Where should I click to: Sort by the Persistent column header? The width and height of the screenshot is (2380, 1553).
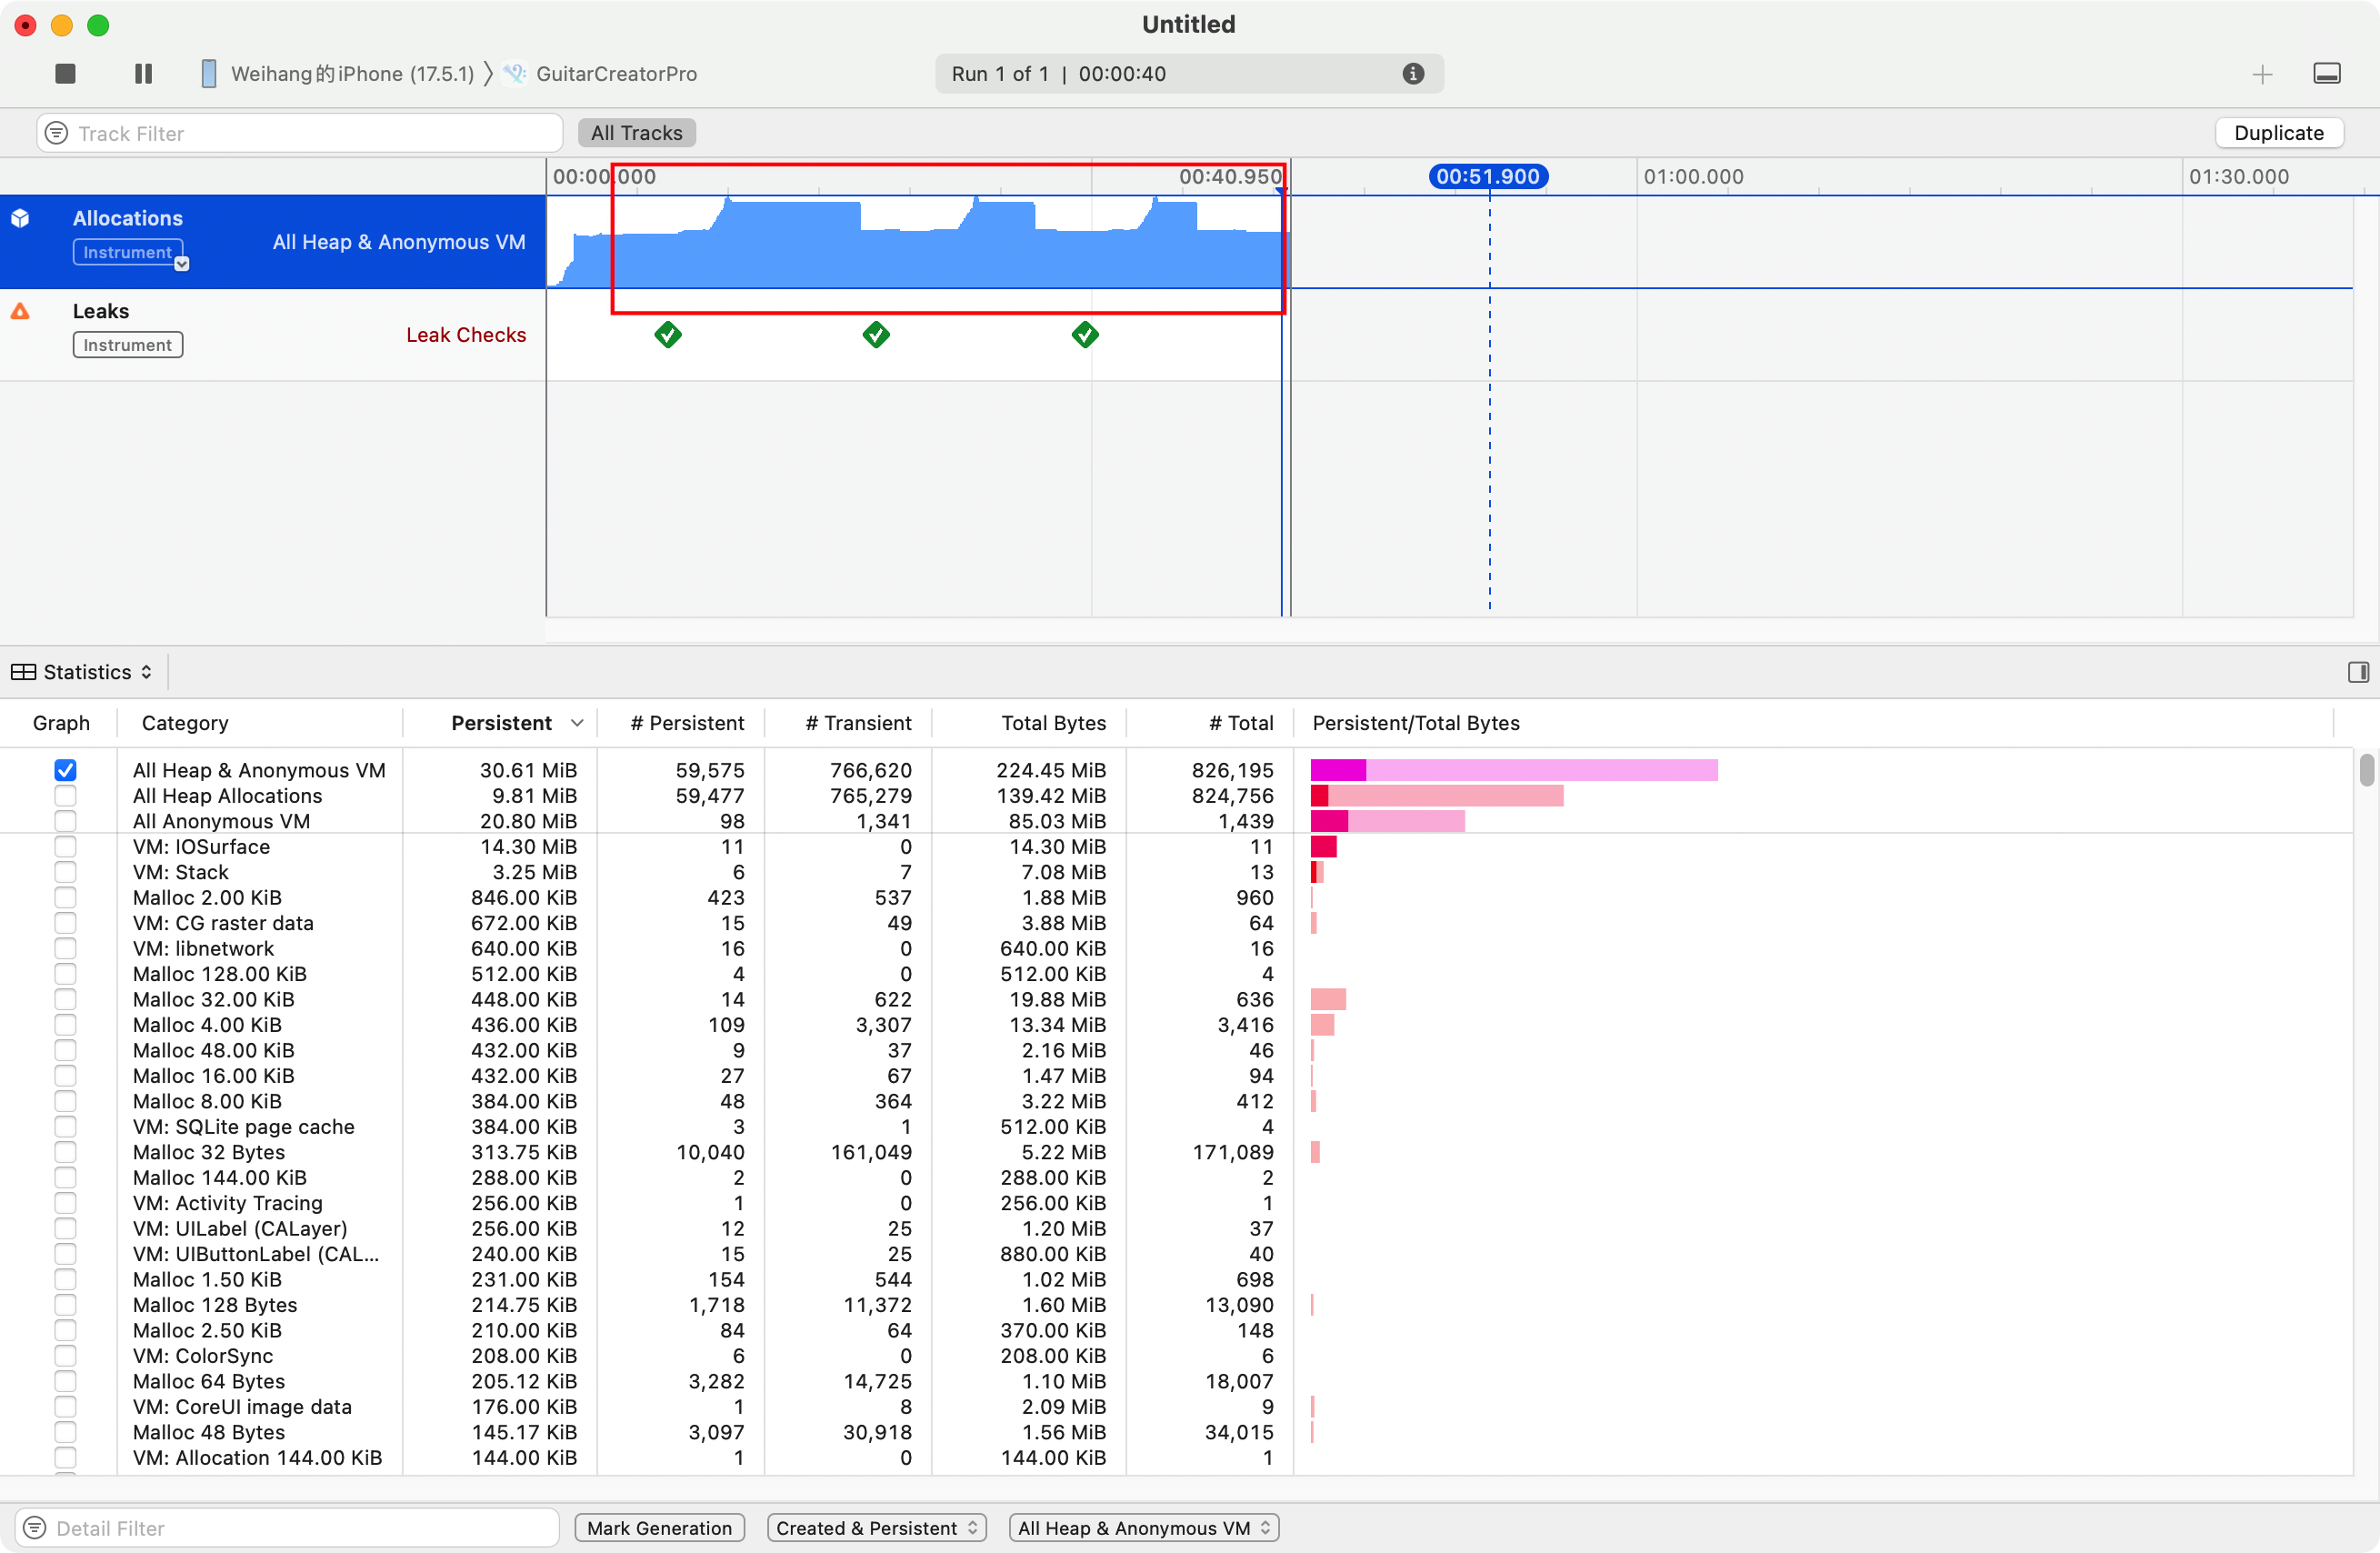500,723
